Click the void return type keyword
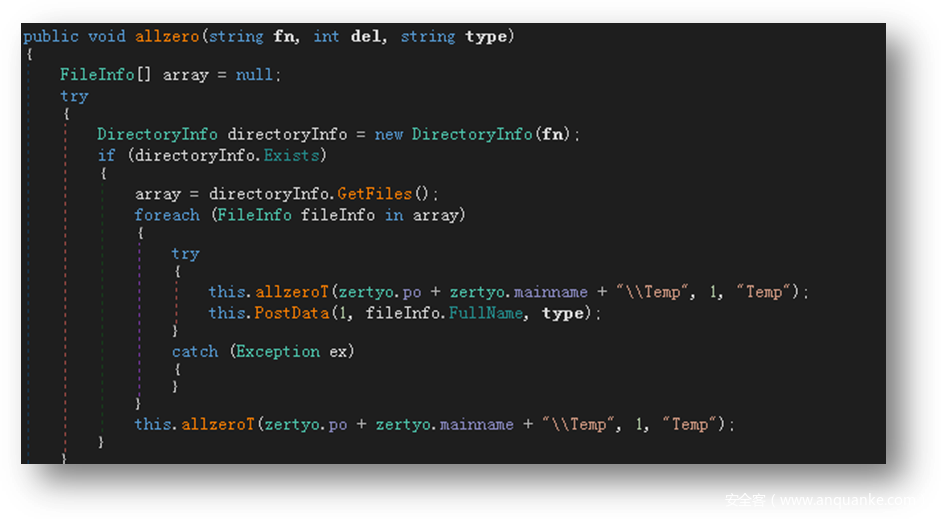This screenshot has width=941, height=519. (x=107, y=36)
